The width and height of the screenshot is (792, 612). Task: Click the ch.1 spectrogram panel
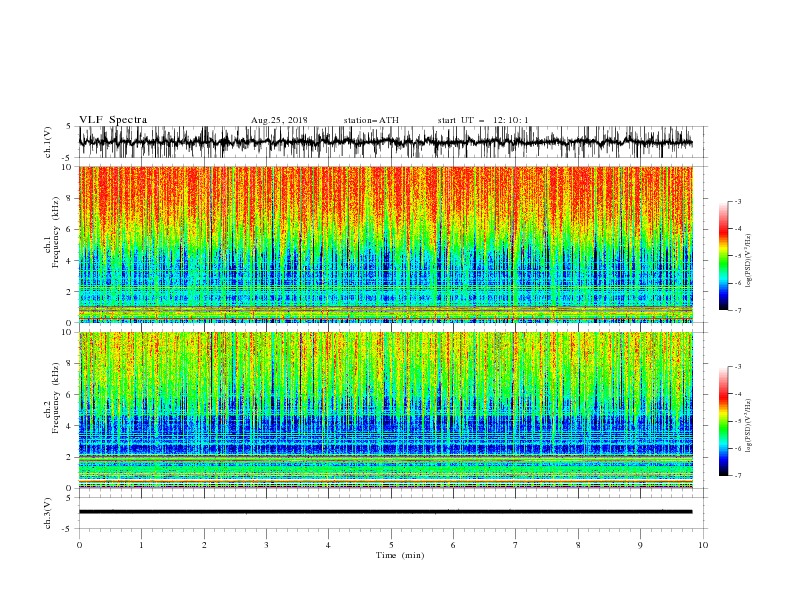pyautogui.click(x=385, y=244)
